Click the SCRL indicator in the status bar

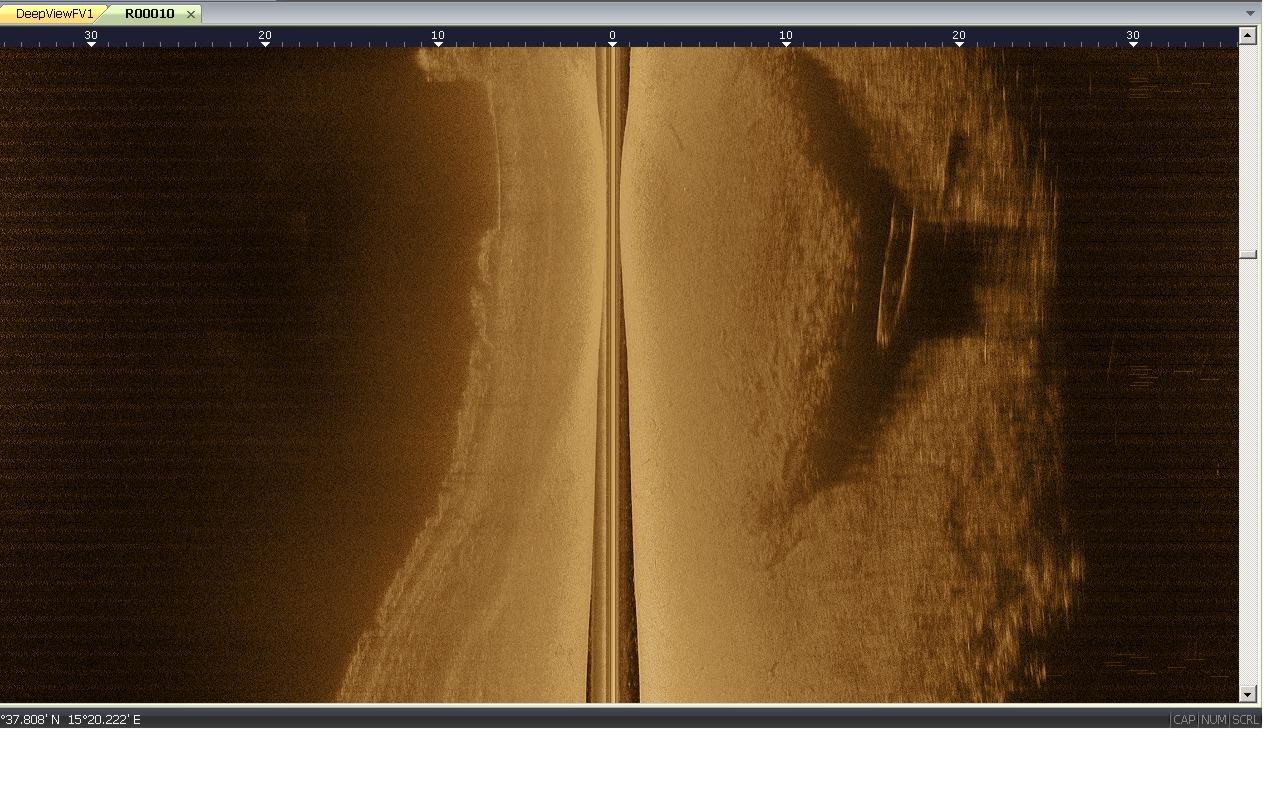pyautogui.click(x=1245, y=720)
